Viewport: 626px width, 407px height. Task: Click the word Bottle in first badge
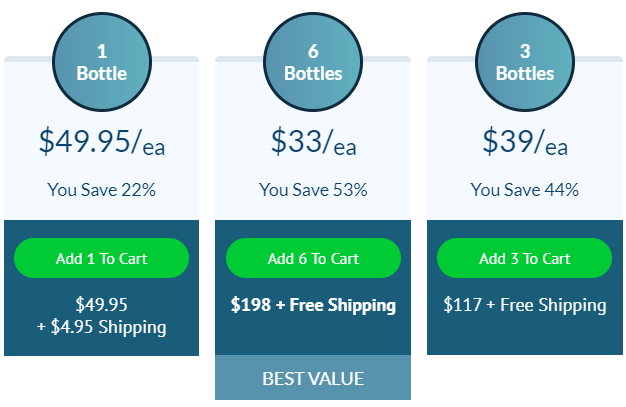click(x=102, y=73)
